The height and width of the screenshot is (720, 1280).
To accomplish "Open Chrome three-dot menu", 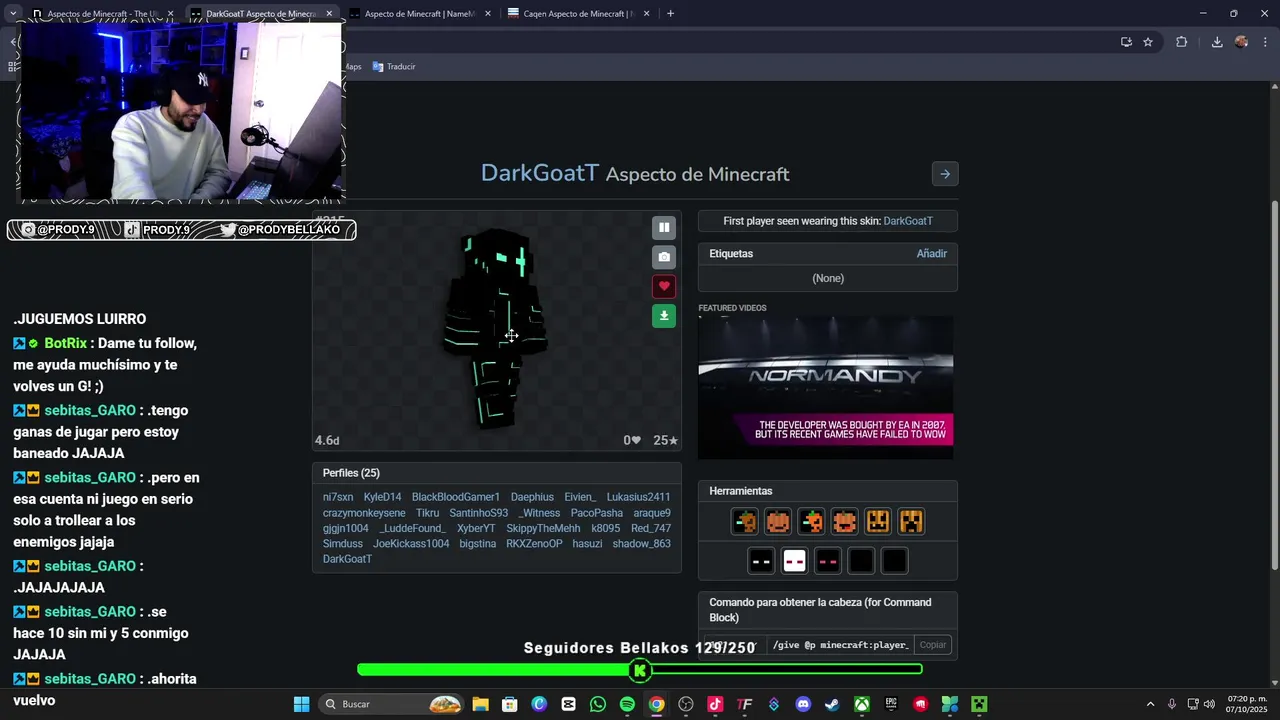I will [x=1266, y=42].
